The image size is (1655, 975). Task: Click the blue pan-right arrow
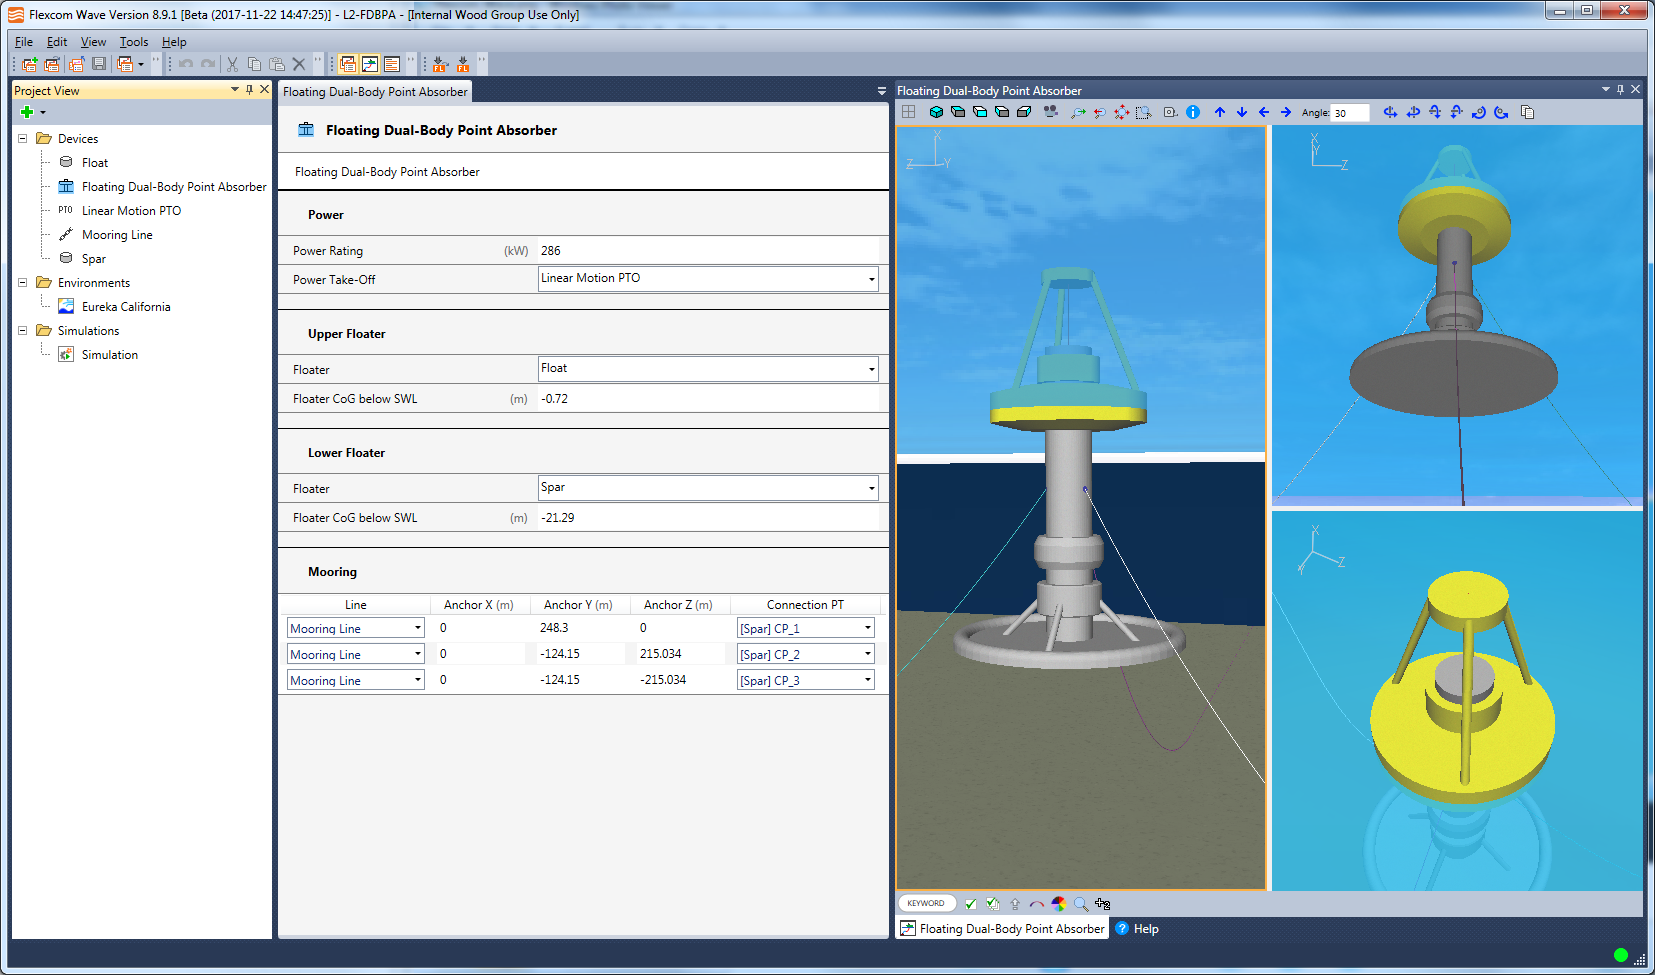[x=1286, y=112]
